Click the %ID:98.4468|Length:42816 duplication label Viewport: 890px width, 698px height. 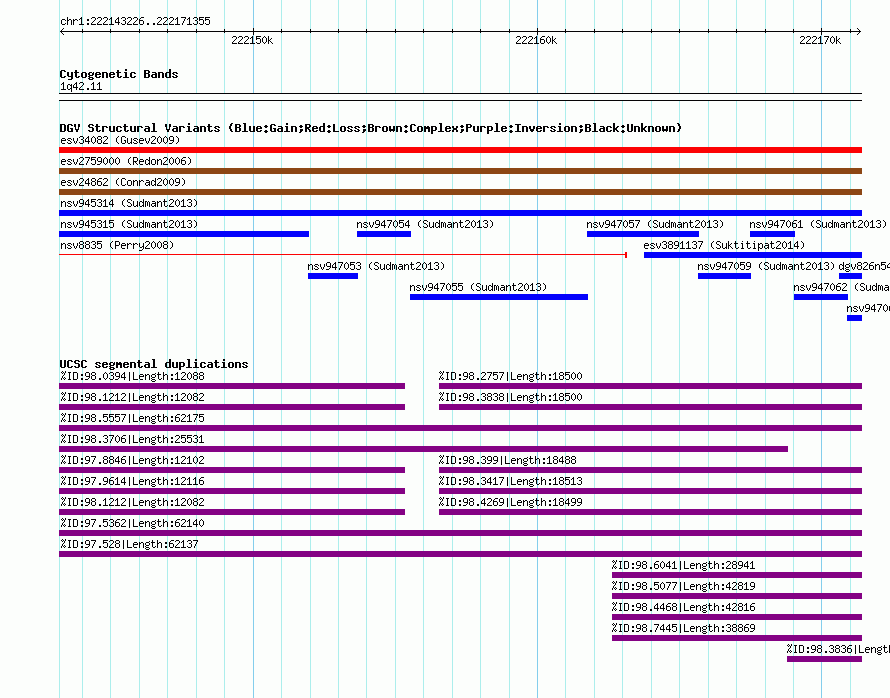coord(683,607)
